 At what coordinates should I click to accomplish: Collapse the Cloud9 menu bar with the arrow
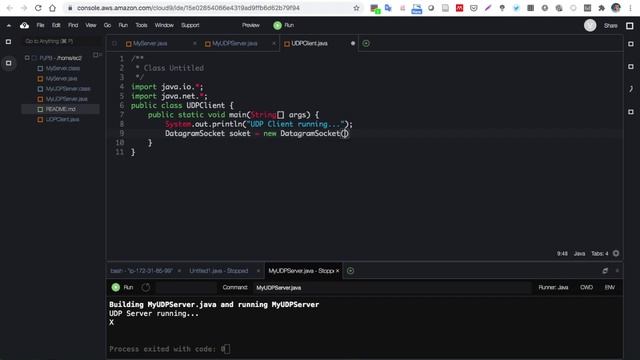tap(9, 25)
